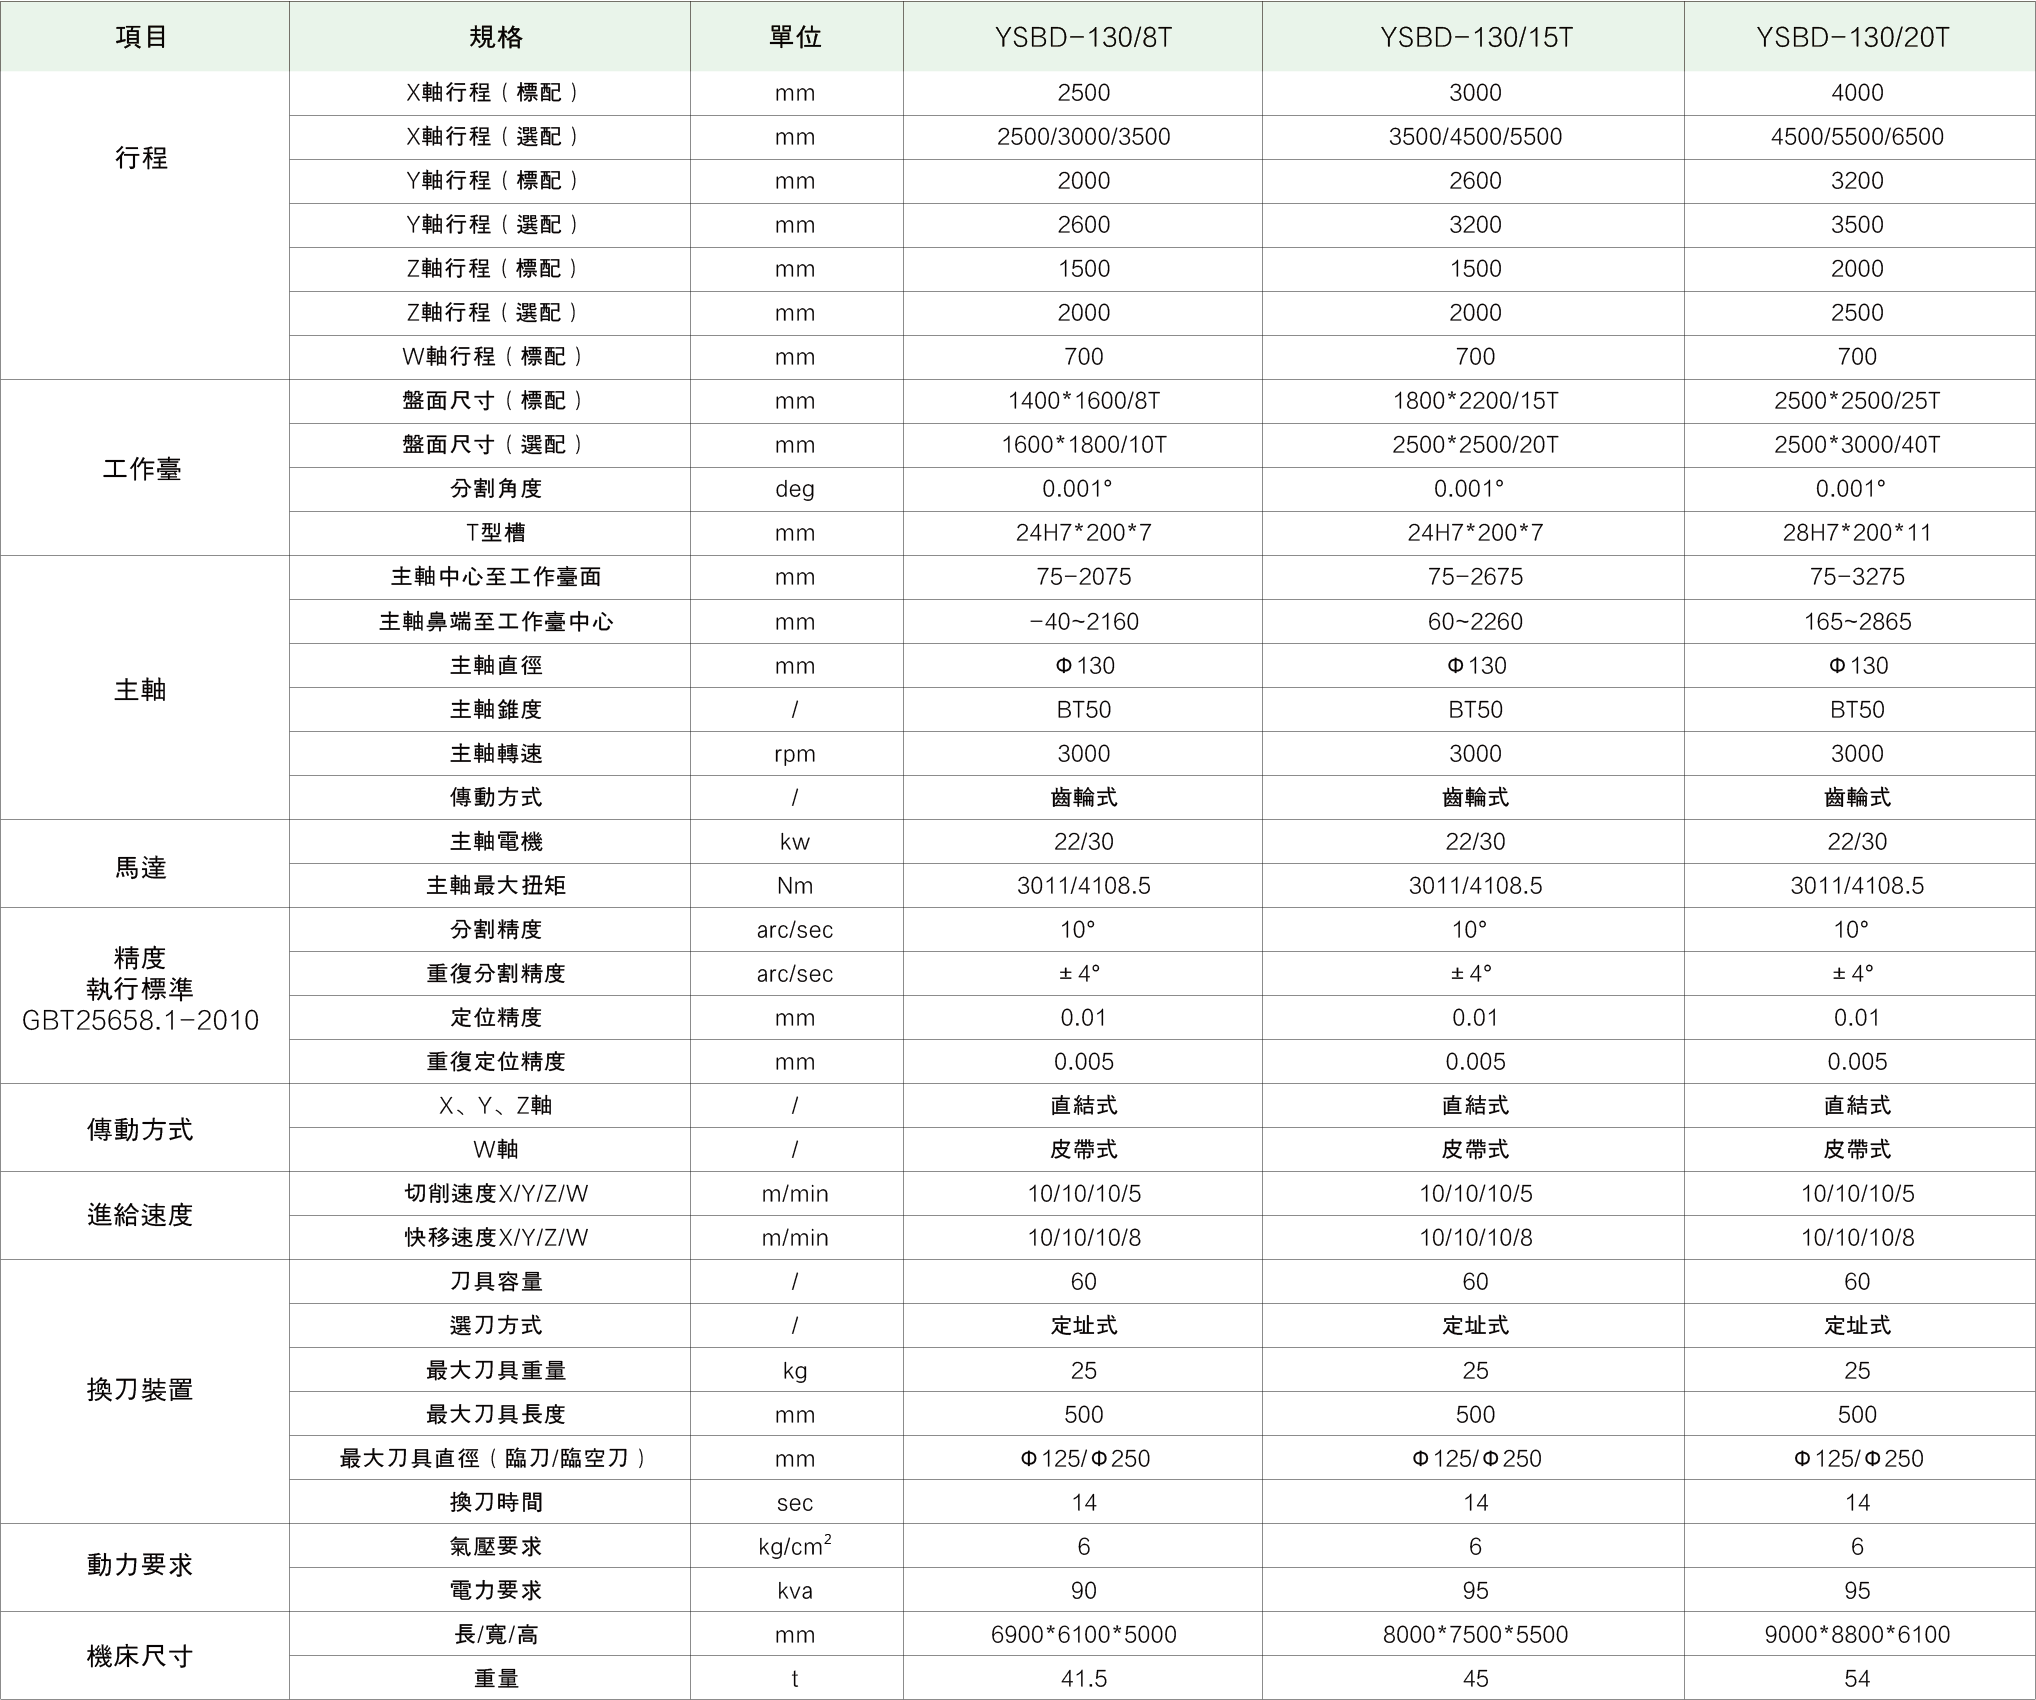The width and height of the screenshot is (2036, 1700).
Task: Select the YSBD-130/15T column header
Action: (x=1475, y=37)
